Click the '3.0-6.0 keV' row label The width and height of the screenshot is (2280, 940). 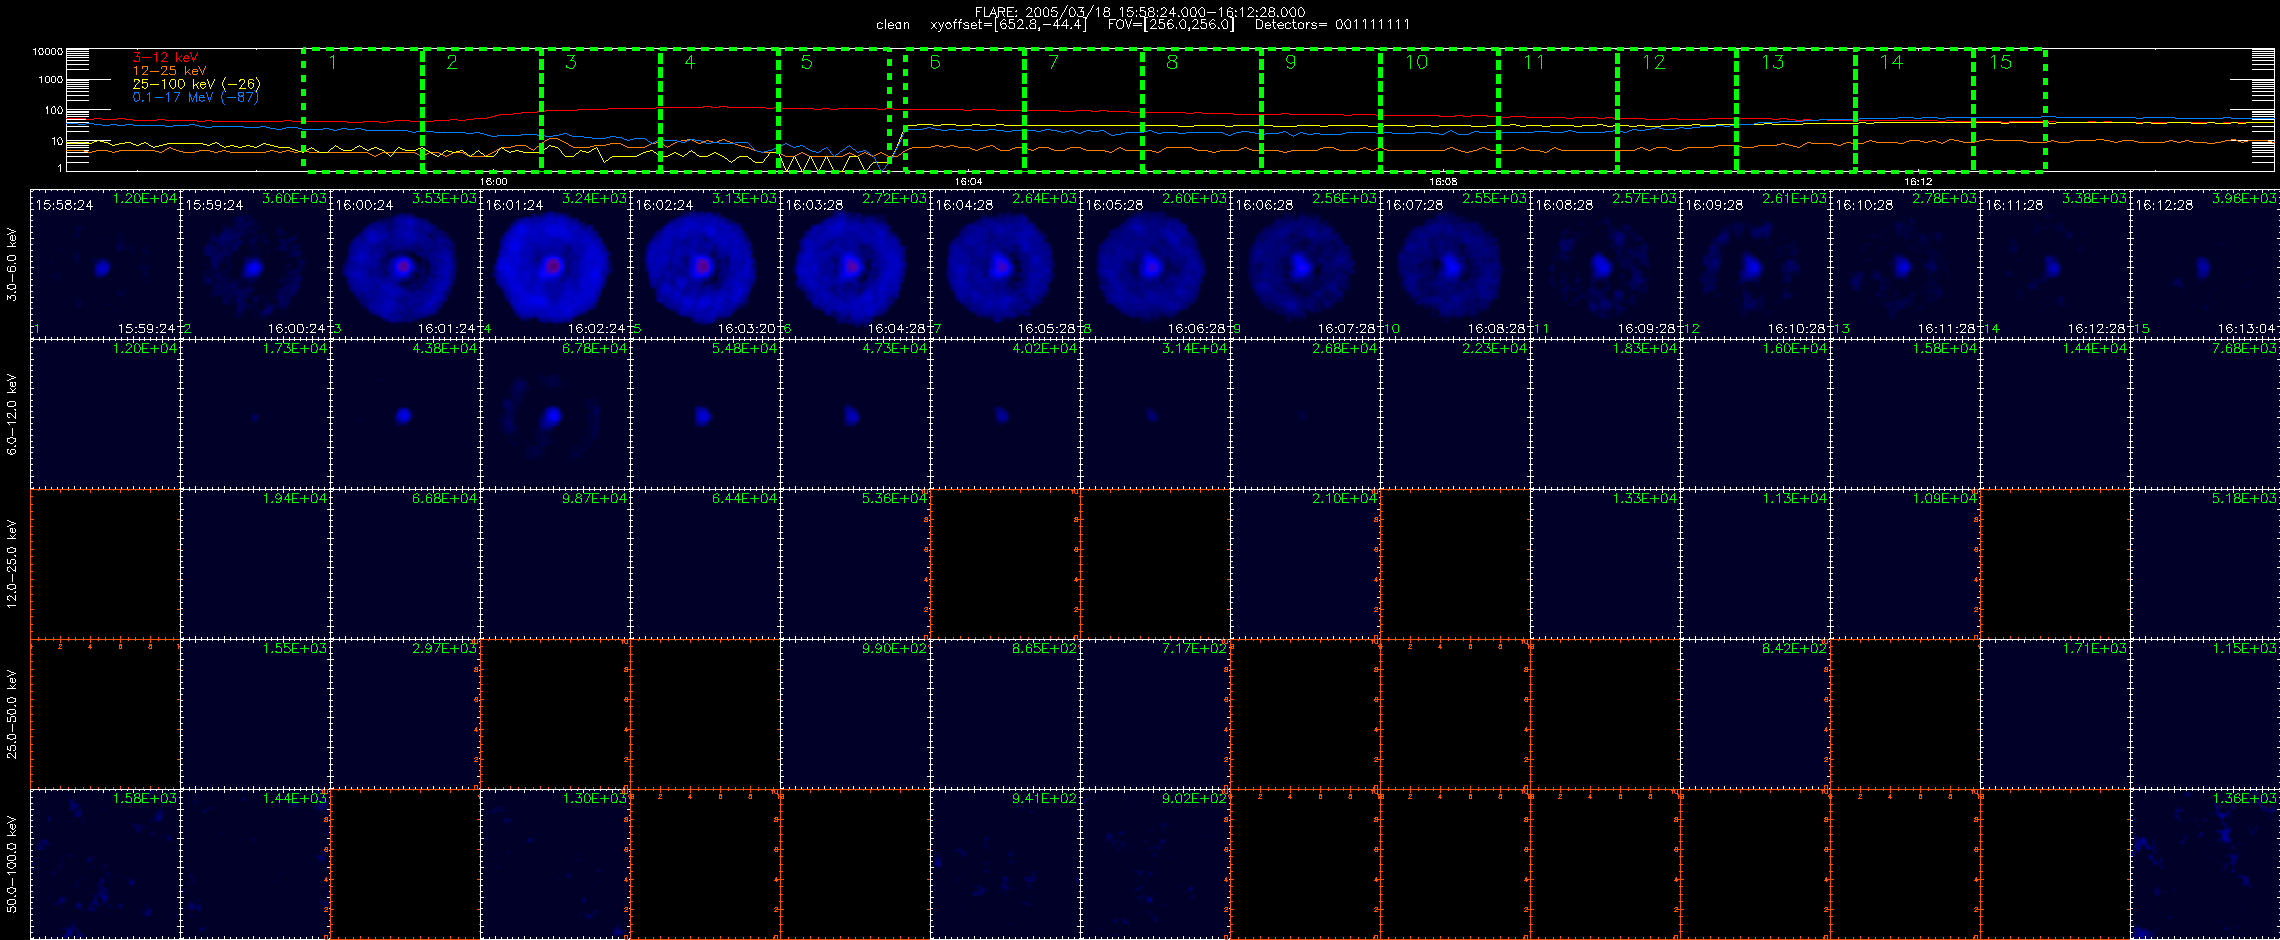click(12, 264)
